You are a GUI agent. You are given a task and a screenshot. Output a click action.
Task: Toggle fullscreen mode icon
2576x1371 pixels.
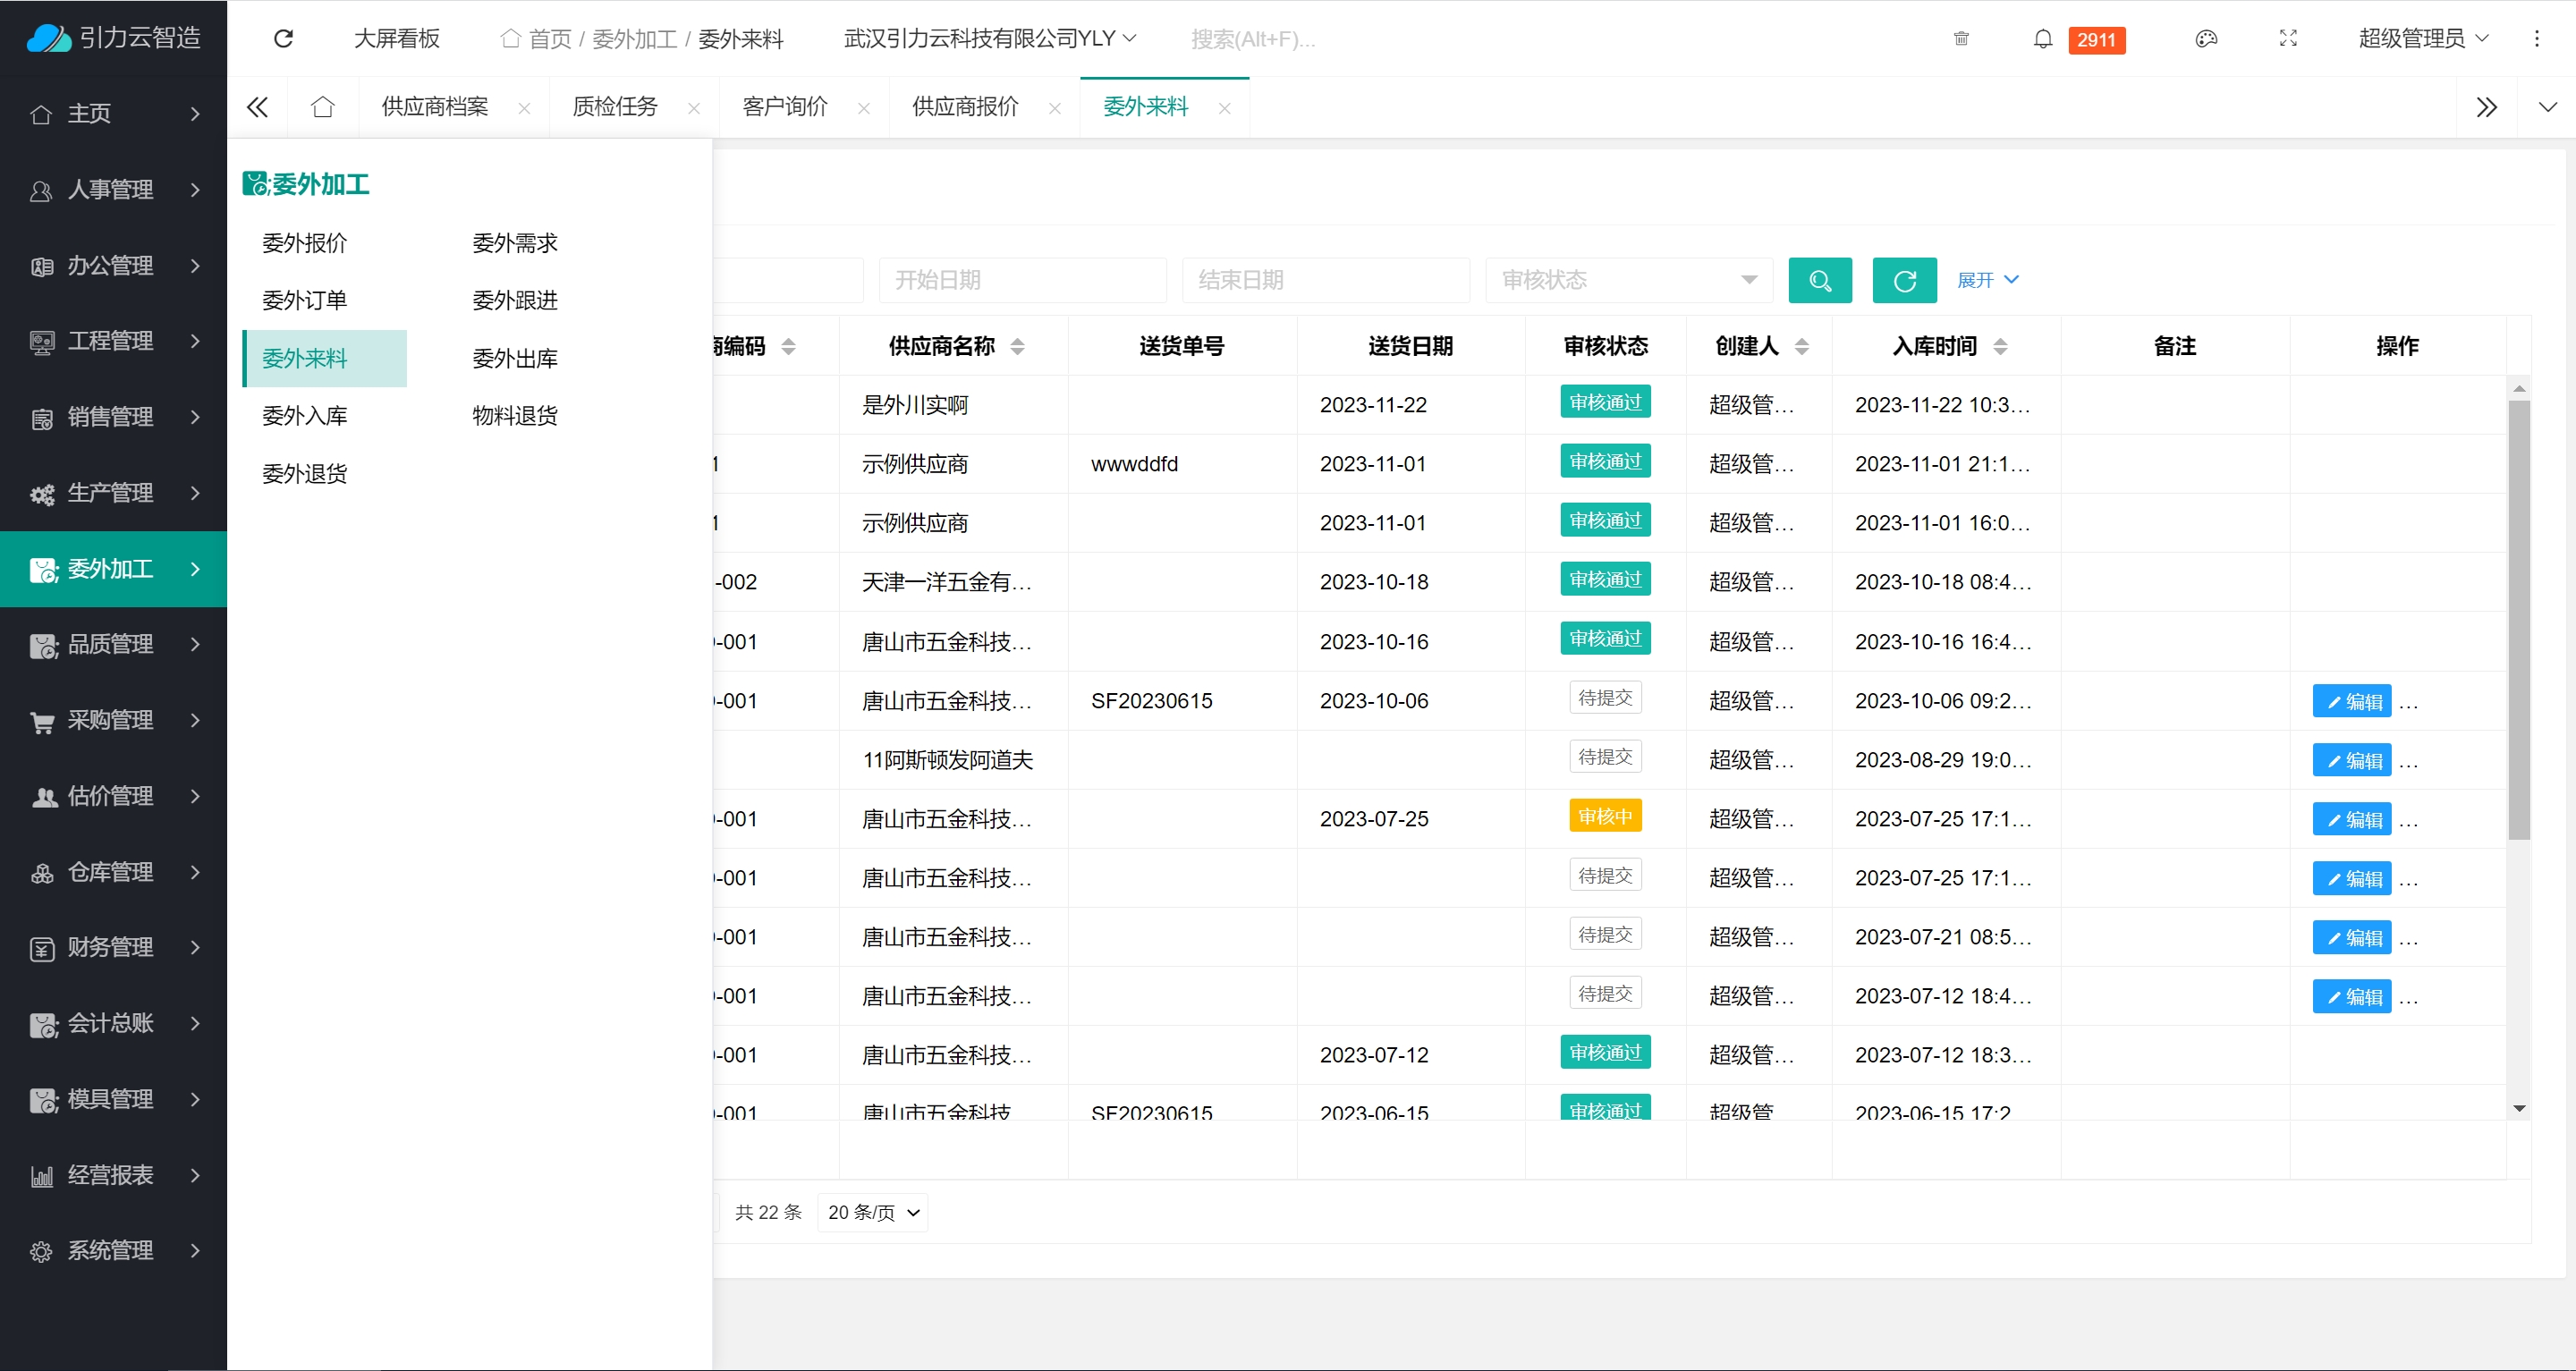[2287, 39]
